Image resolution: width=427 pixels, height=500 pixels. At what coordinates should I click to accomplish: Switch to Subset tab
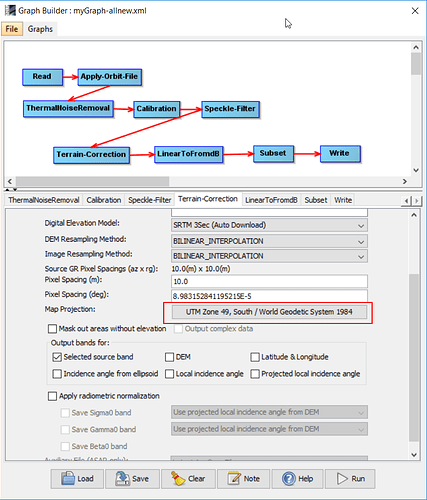[x=316, y=200]
